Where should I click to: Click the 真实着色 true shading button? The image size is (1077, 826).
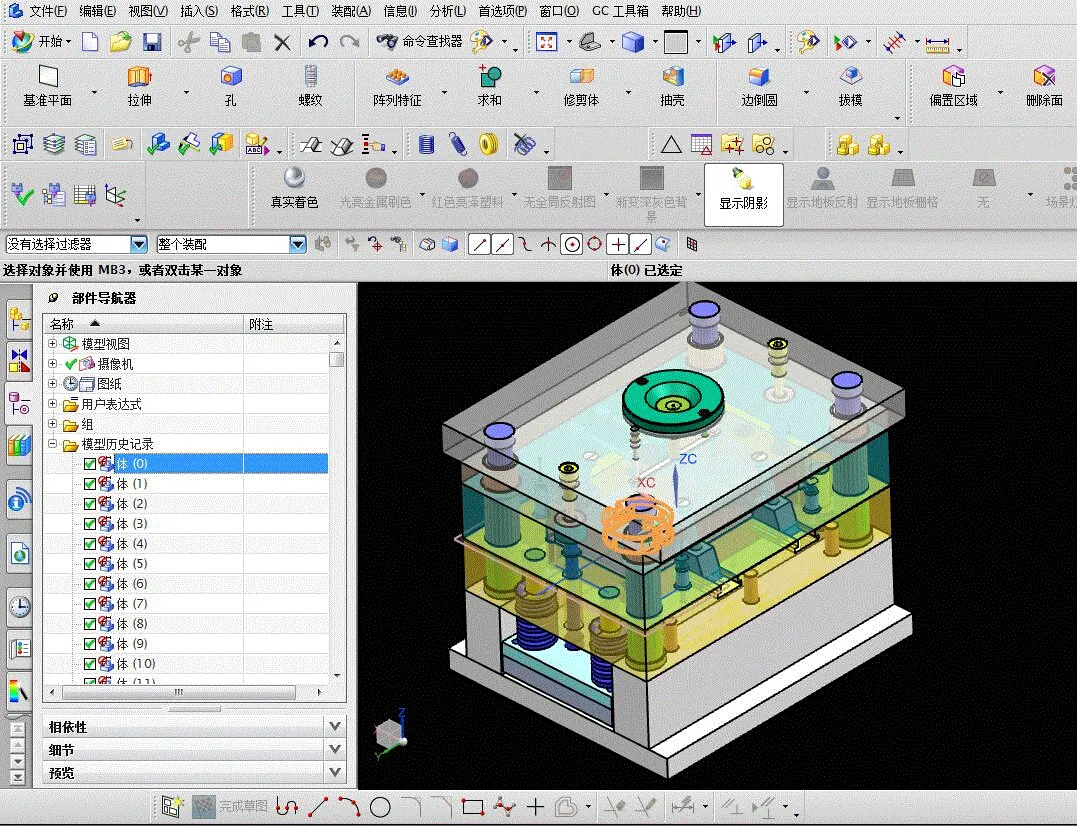[294, 188]
